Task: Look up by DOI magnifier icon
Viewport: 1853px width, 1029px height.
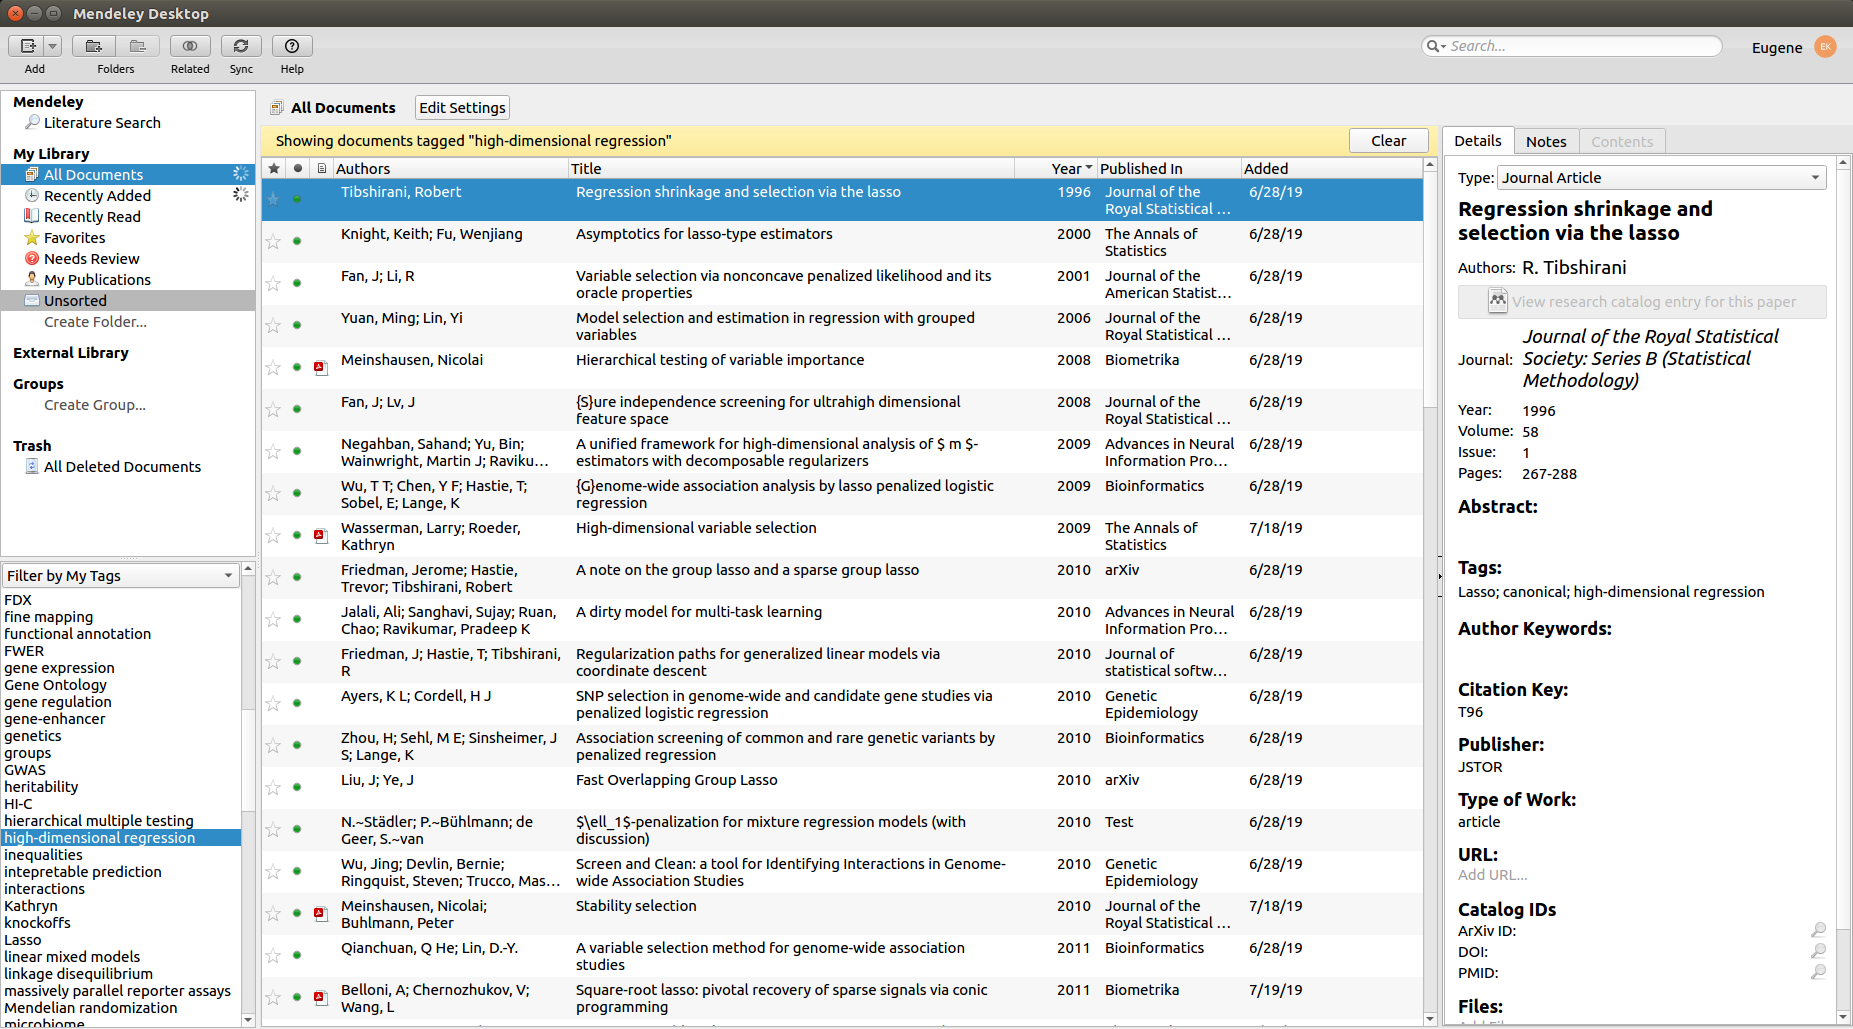Action: coord(1818,951)
